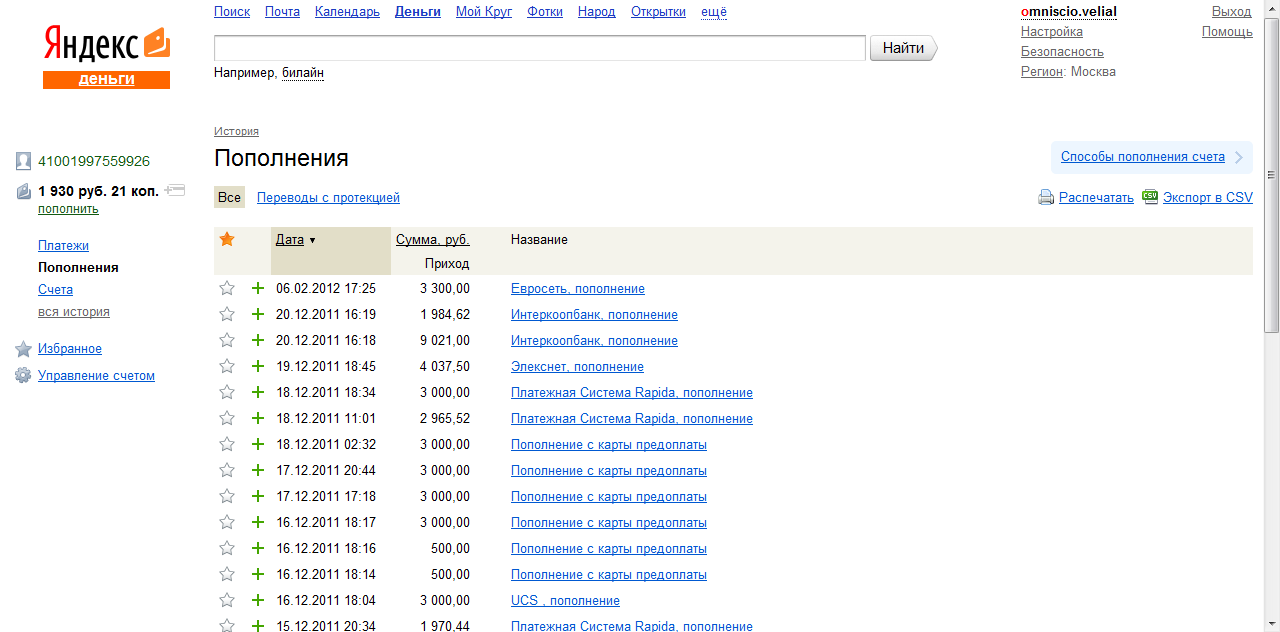Star the 20.12.2011 16:19 Интеркоопбанк row
Viewport: 1280px width, 632px height.
(x=227, y=314)
